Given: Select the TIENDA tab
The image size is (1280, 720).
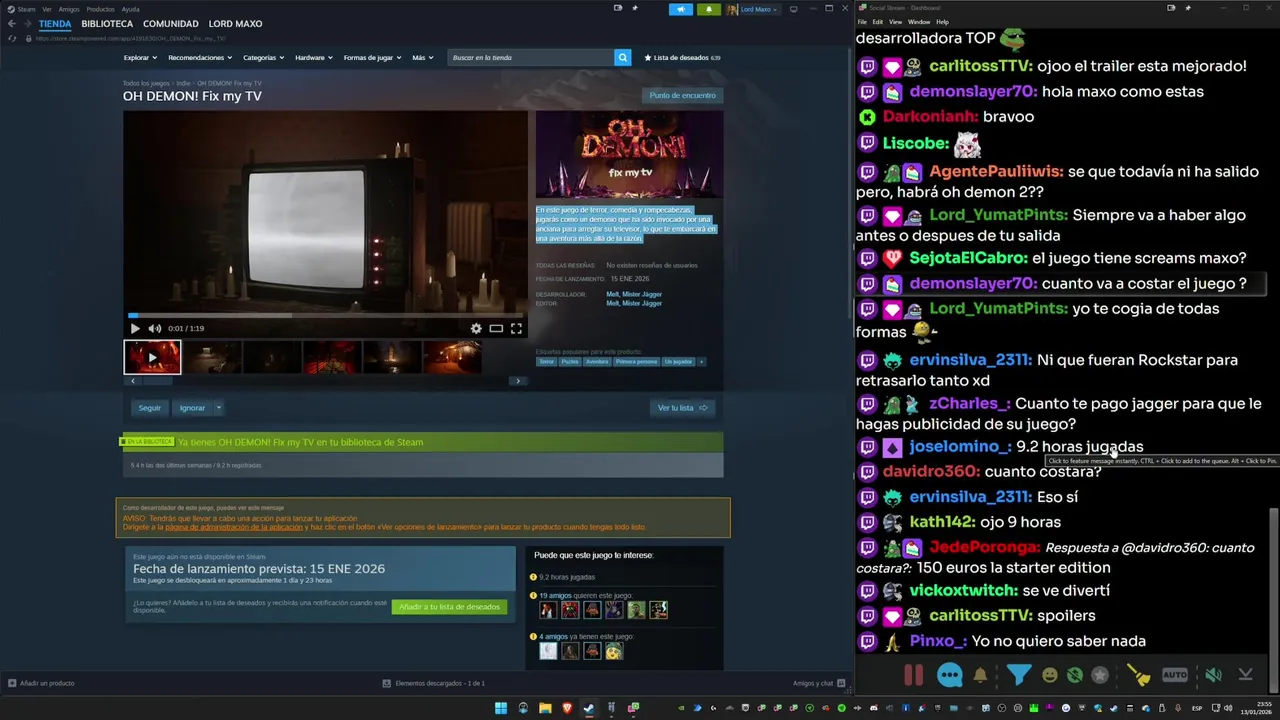Looking at the screenshot, I should (x=55, y=24).
